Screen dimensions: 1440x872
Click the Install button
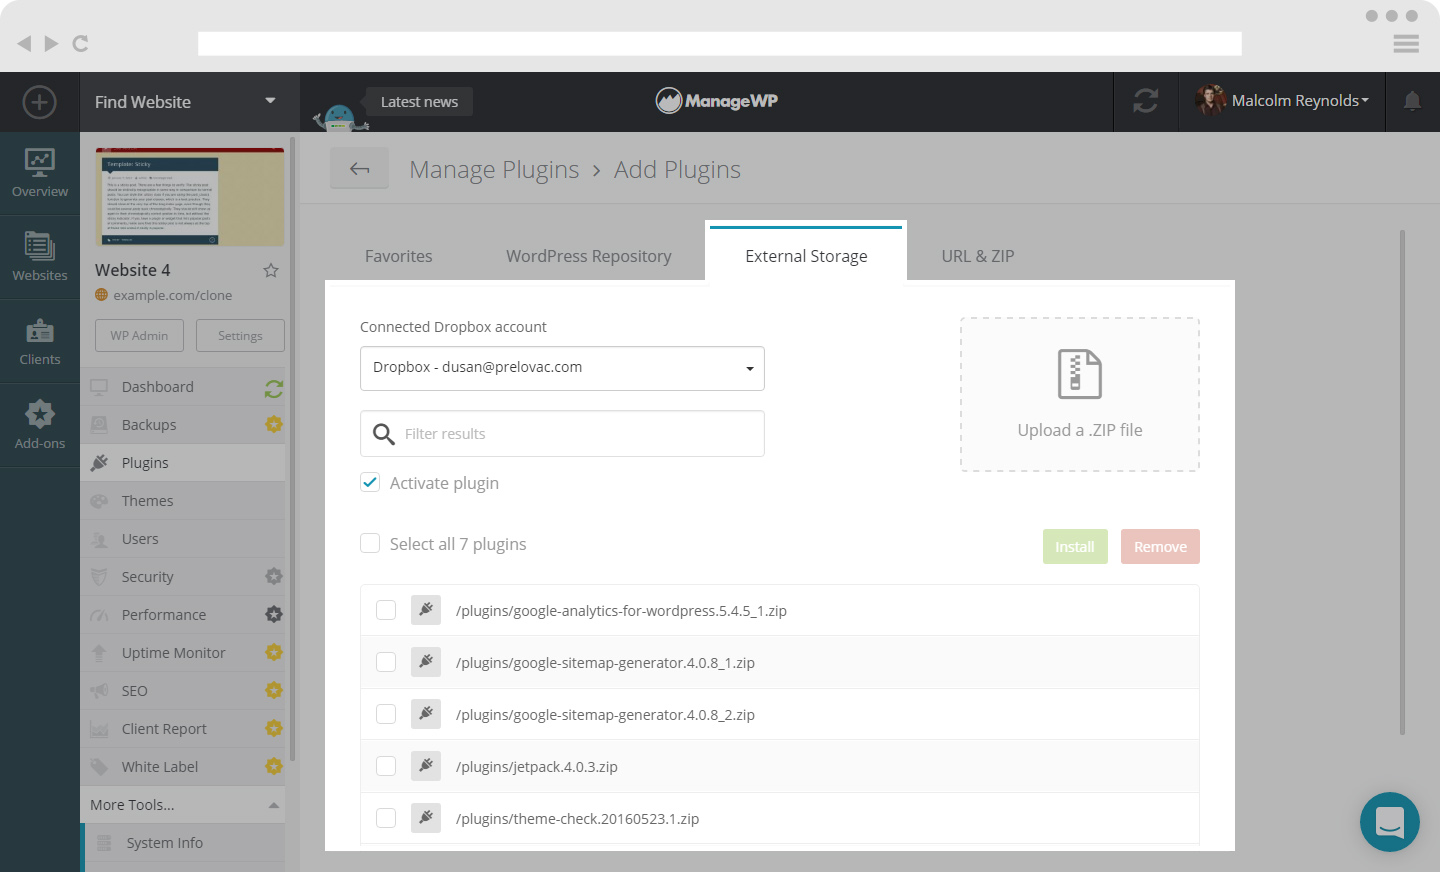[x=1075, y=547]
